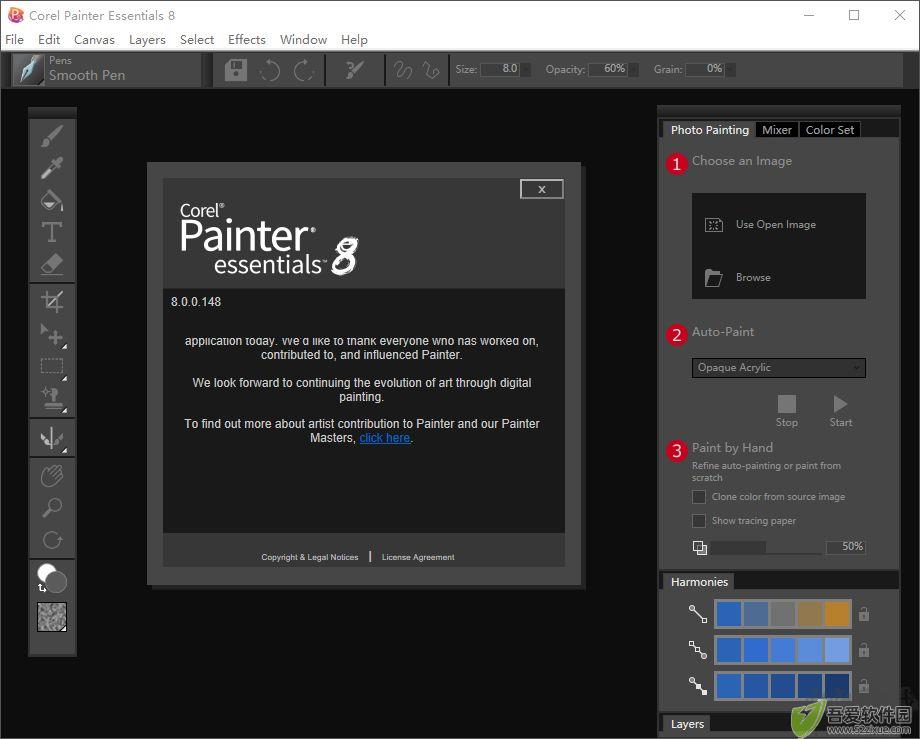This screenshot has height=739, width=920.
Task: Open Copyright & Legal Notices link
Action: coord(310,557)
